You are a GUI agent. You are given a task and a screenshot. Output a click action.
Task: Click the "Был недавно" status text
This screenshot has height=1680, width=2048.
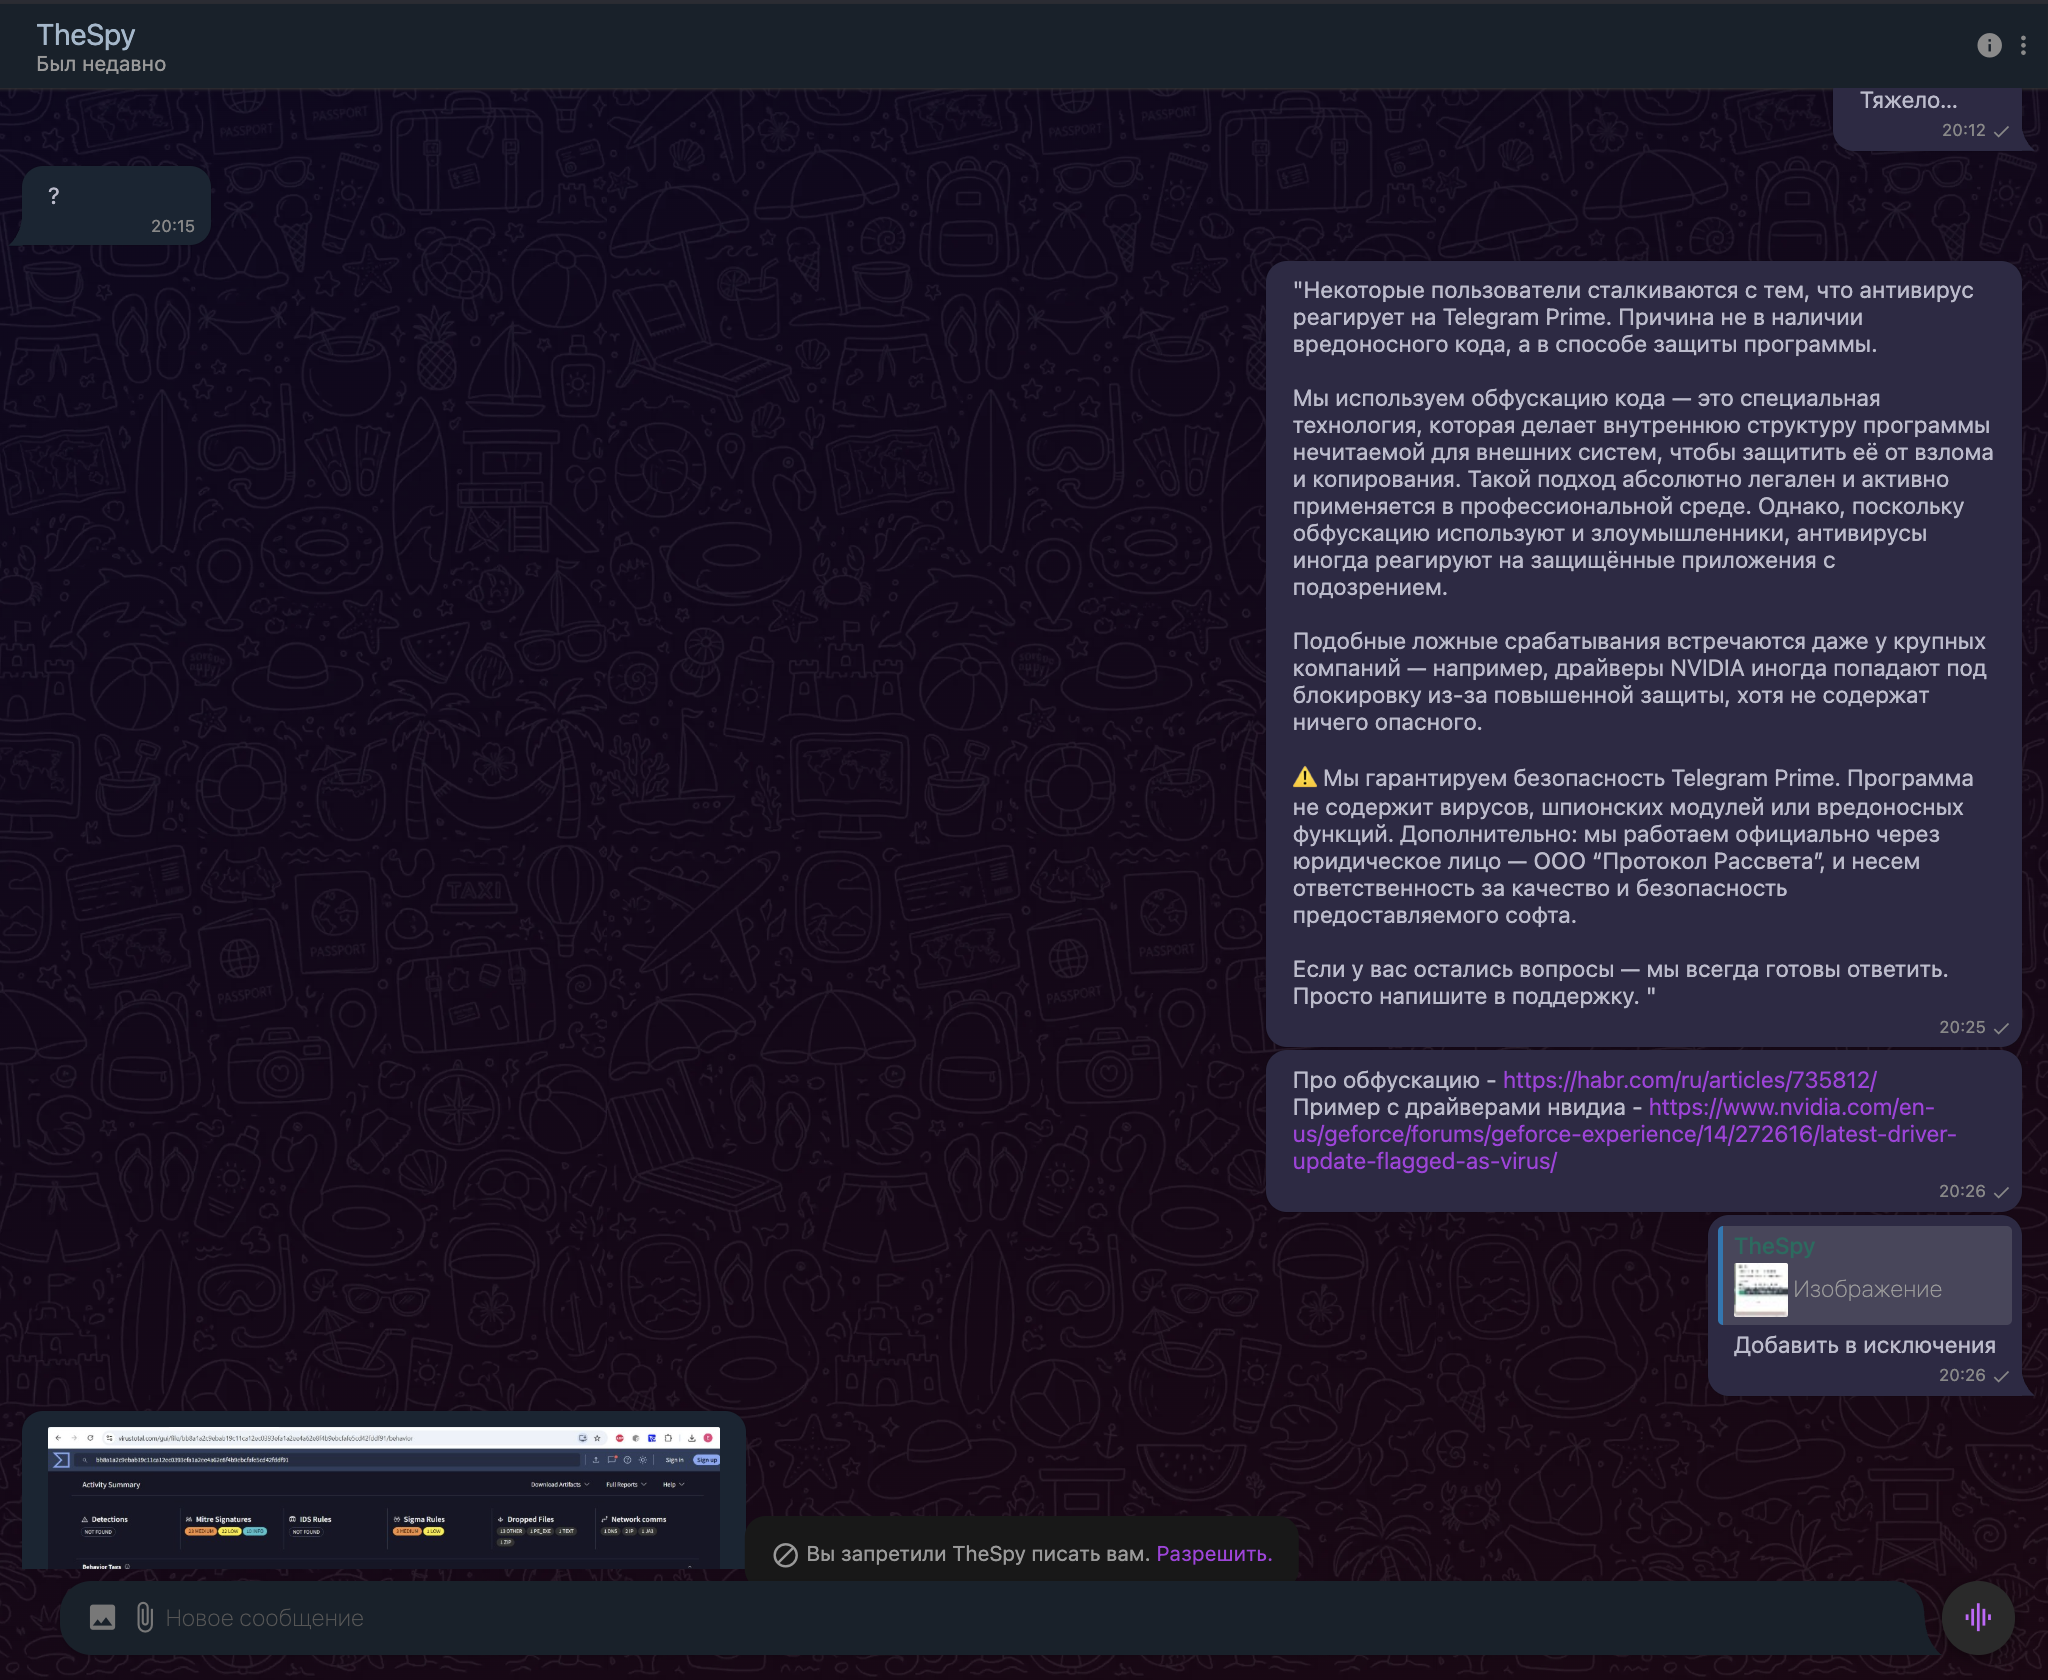[101, 64]
